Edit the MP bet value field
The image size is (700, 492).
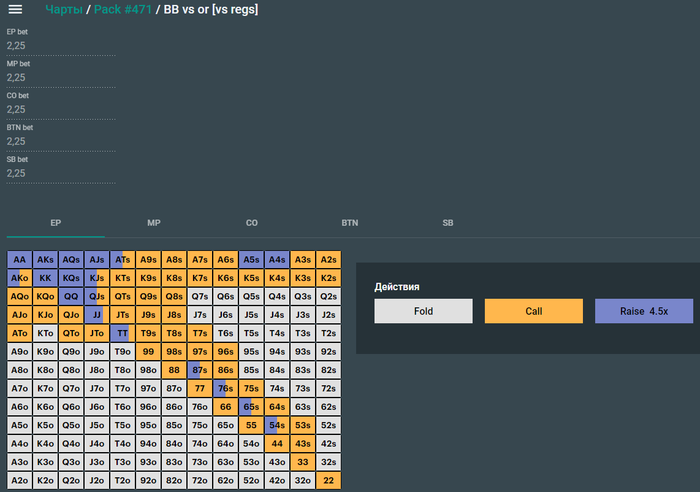pyautogui.click(x=61, y=78)
